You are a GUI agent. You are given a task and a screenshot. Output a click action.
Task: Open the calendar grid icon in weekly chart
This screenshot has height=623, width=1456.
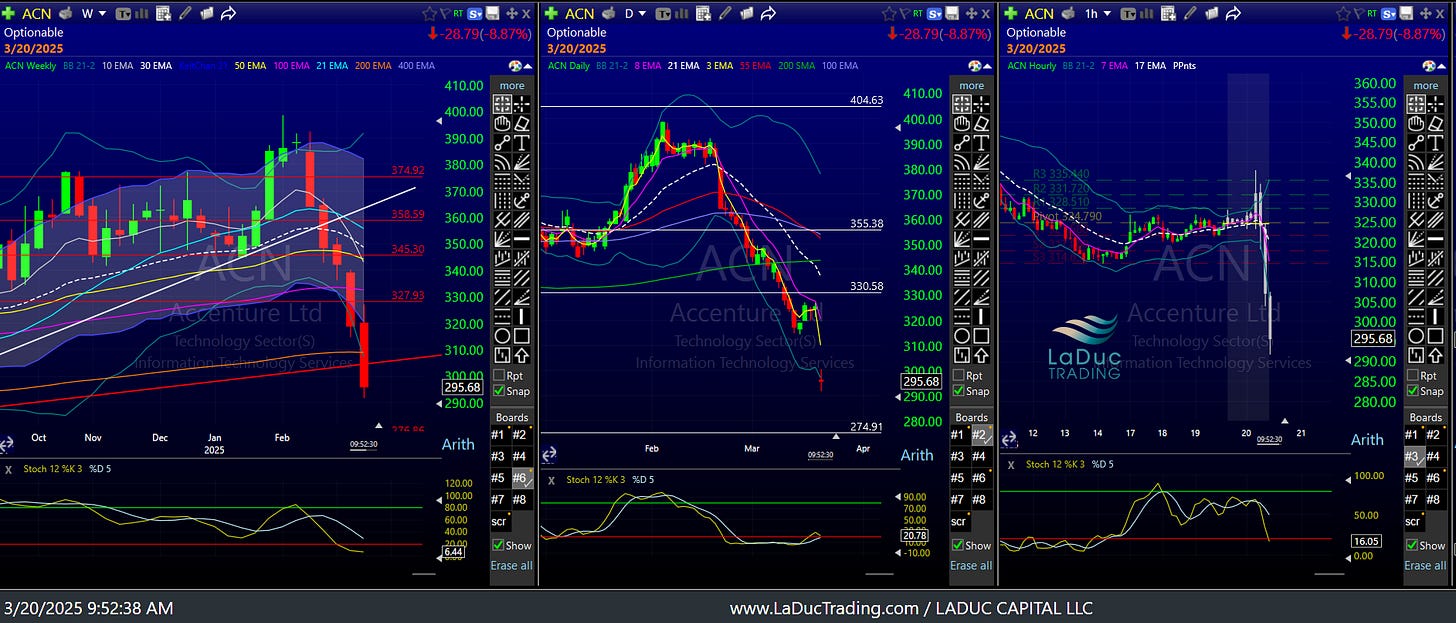tap(163, 13)
